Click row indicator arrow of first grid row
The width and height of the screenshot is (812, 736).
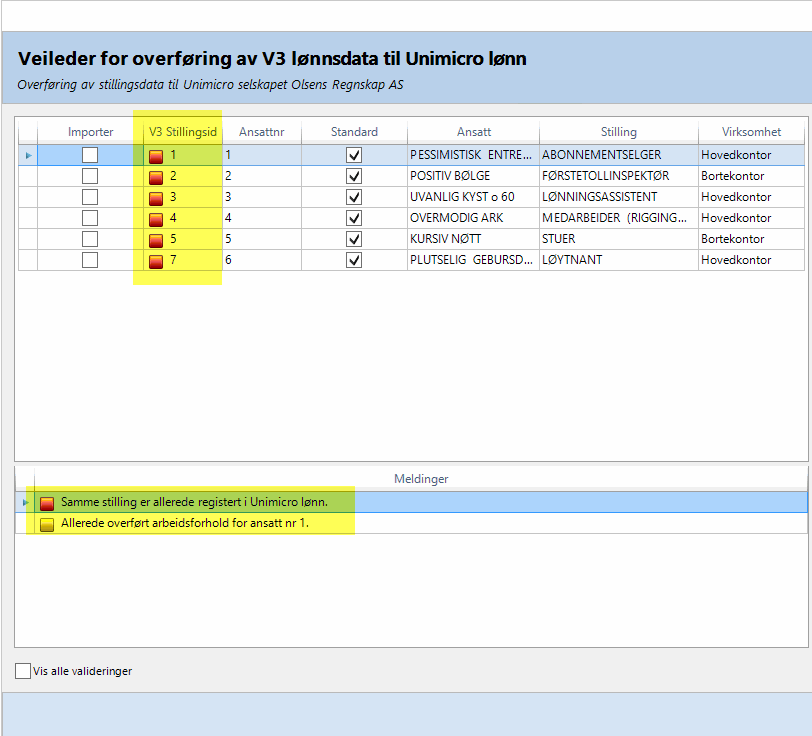coord(27,155)
